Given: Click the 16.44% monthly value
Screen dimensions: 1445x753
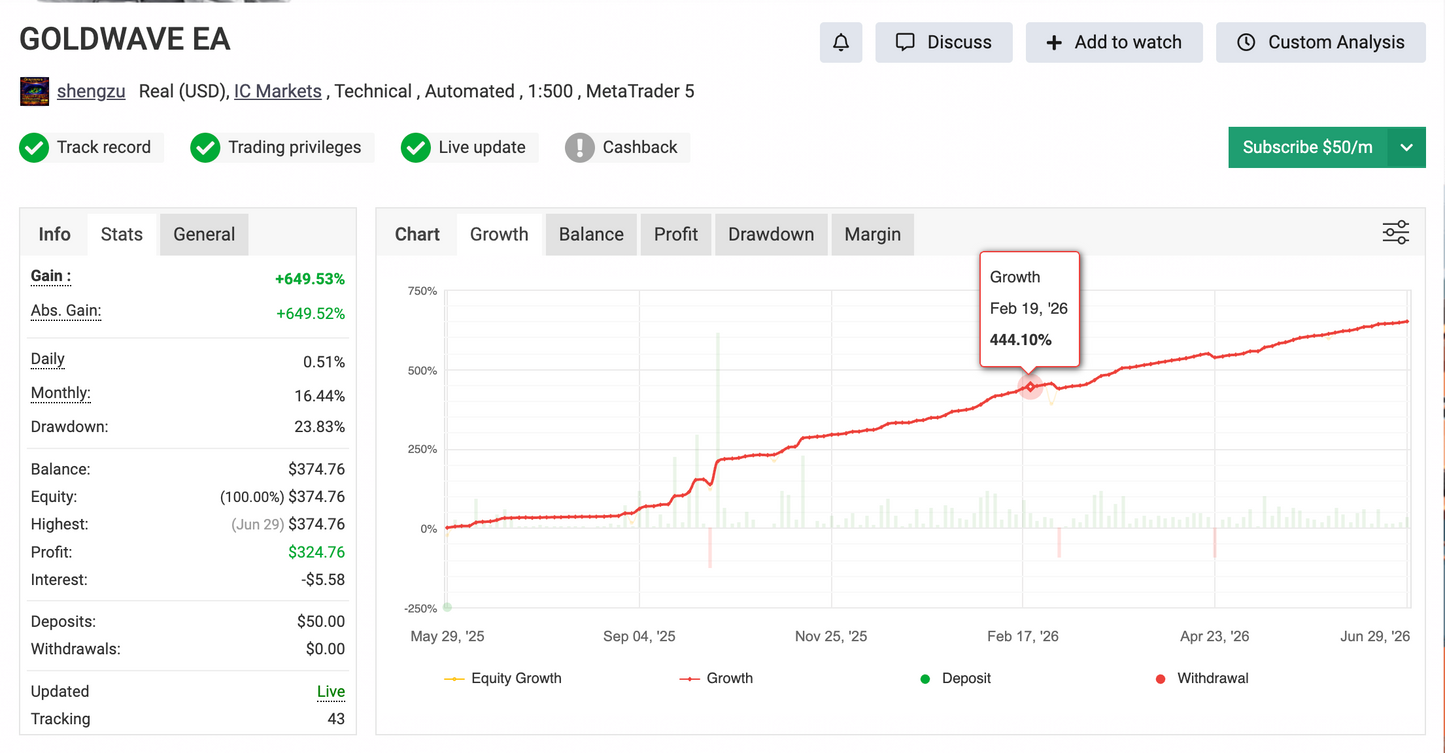Looking at the screenshot, I should point(320,396).
